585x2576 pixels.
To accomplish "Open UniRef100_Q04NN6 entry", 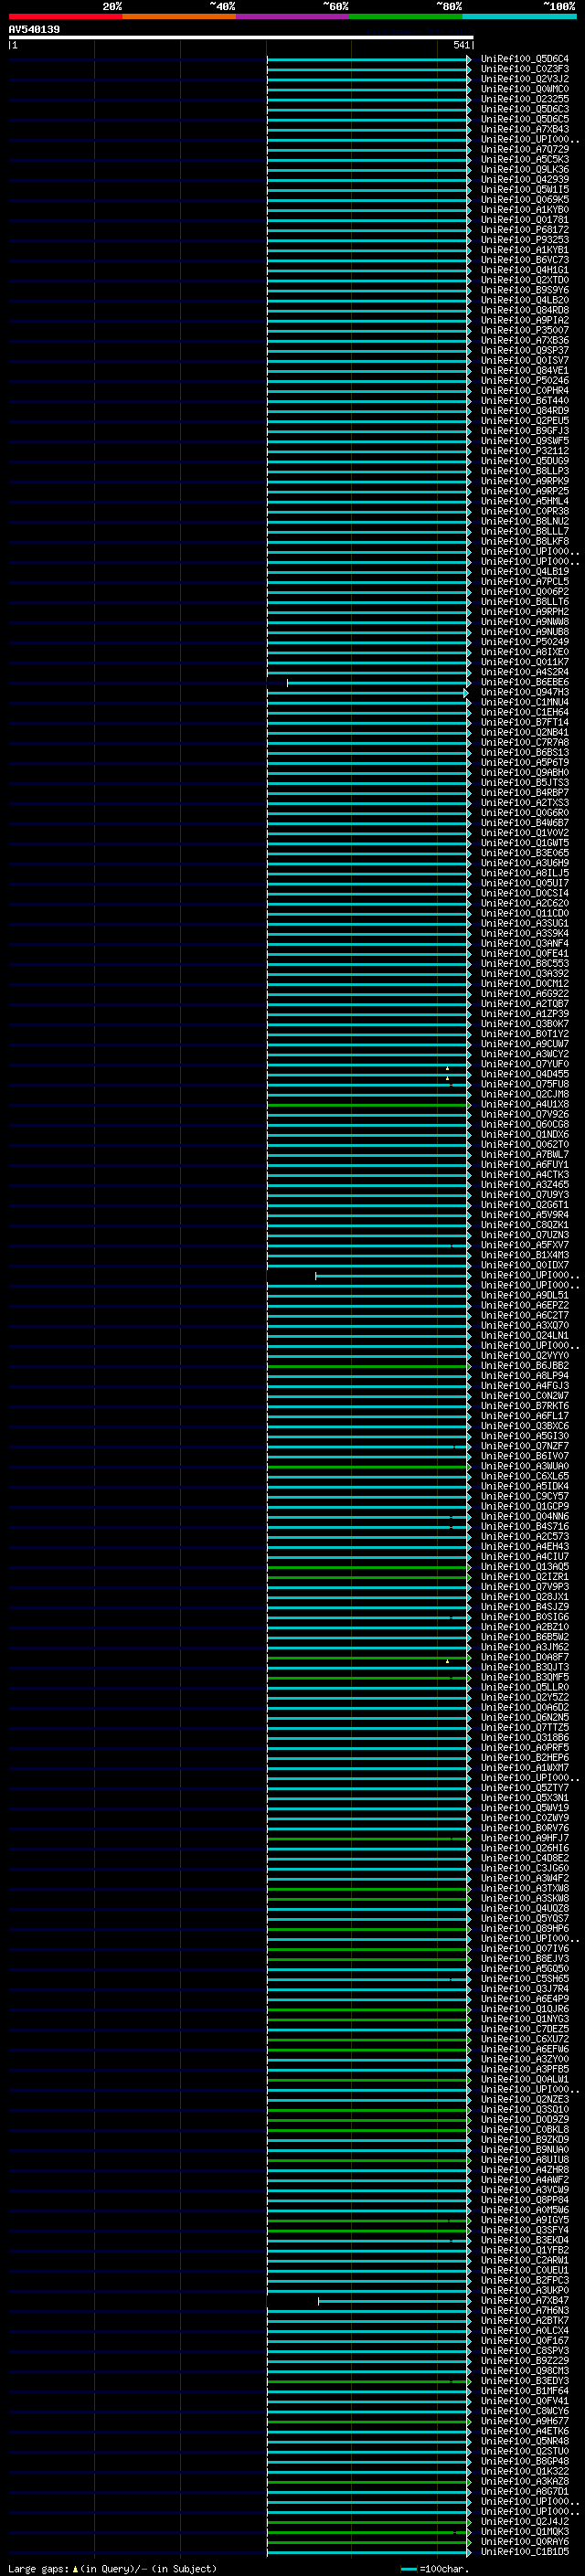I will 525,1517.
